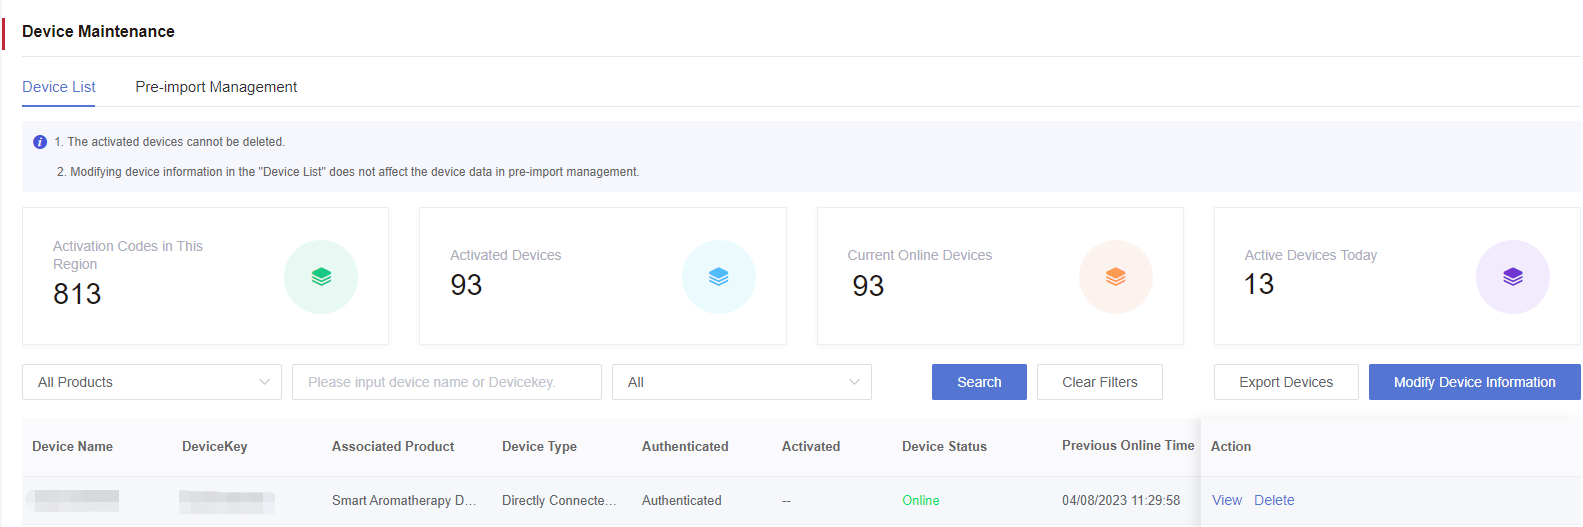
Task: Click the Clear Filters button
Action: click(x=1100, y=382)
